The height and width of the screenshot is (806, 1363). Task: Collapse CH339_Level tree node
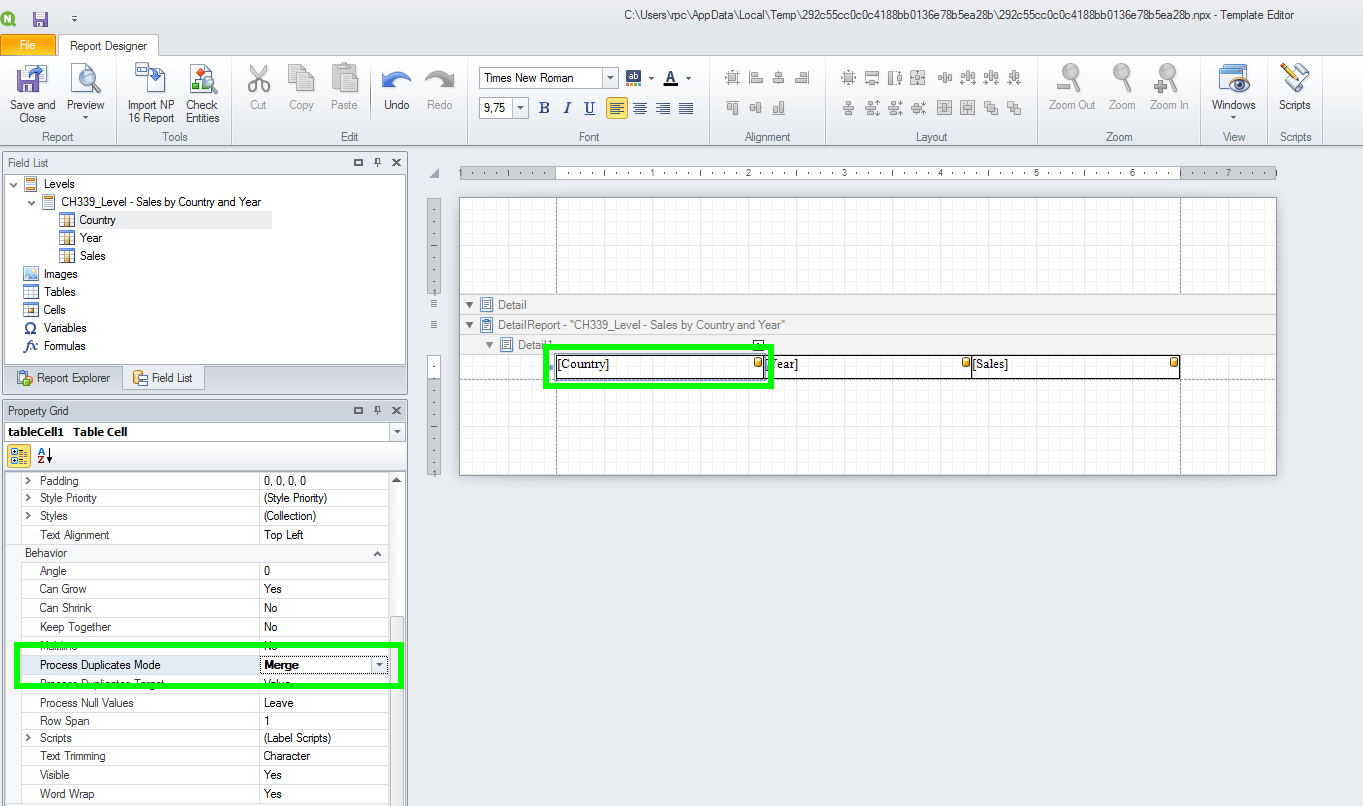pos(31,202)
